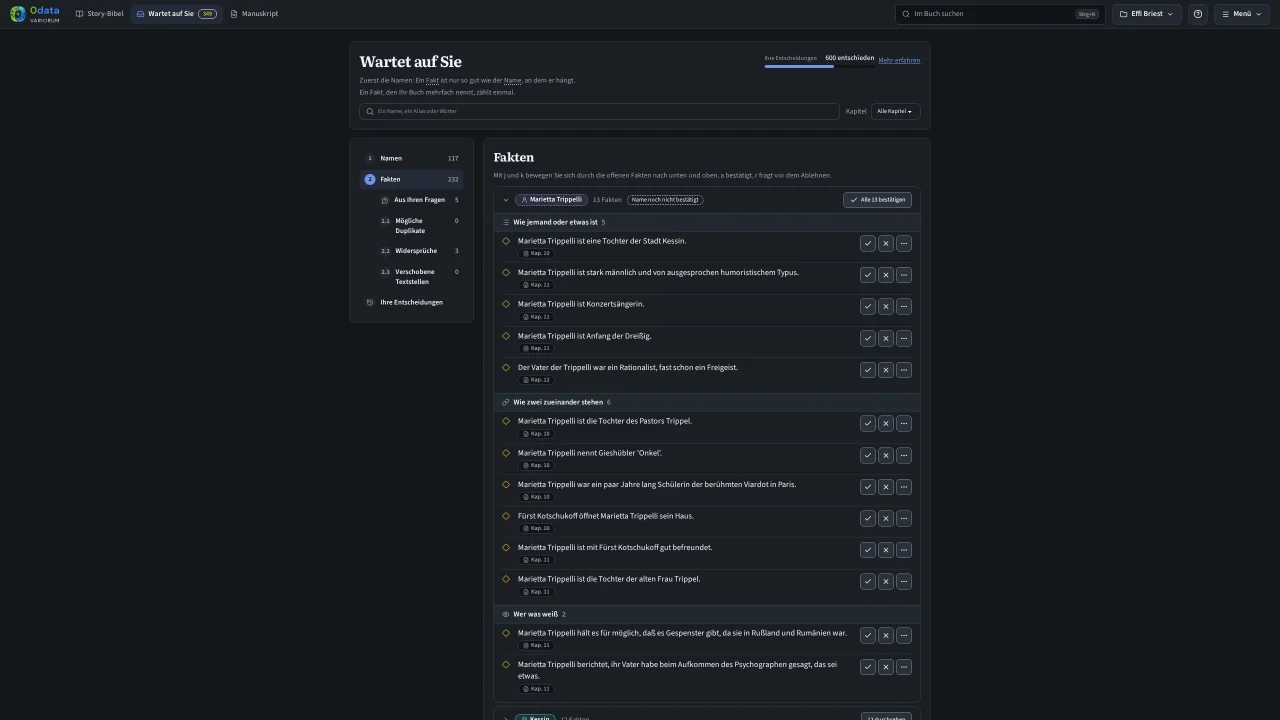This screenshot has width=1280, height=720.
Task: Go to Namen step in sidebar
Action: click(411, 158)
